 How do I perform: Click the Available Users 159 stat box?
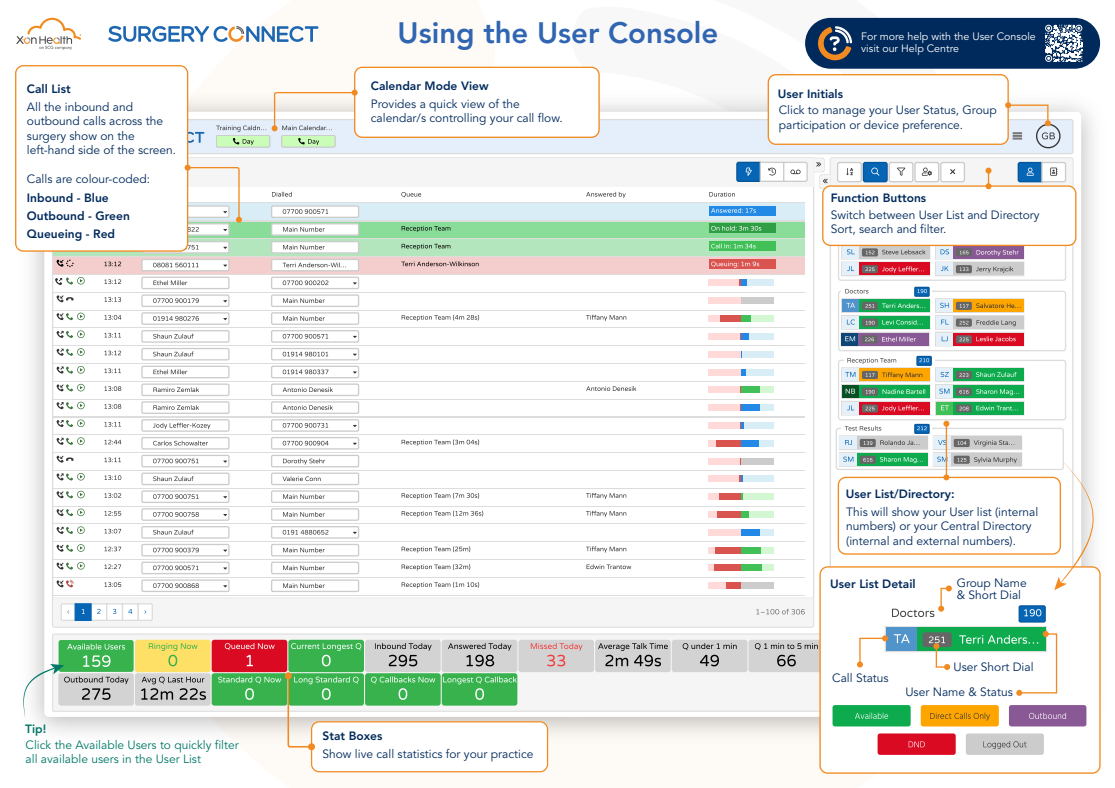coord(96,655)
